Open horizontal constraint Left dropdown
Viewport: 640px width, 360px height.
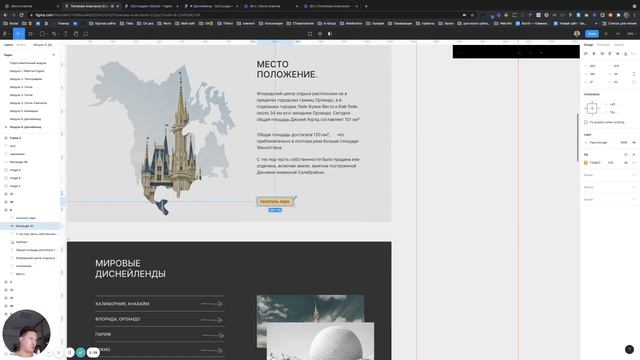(x=612, y=104)
